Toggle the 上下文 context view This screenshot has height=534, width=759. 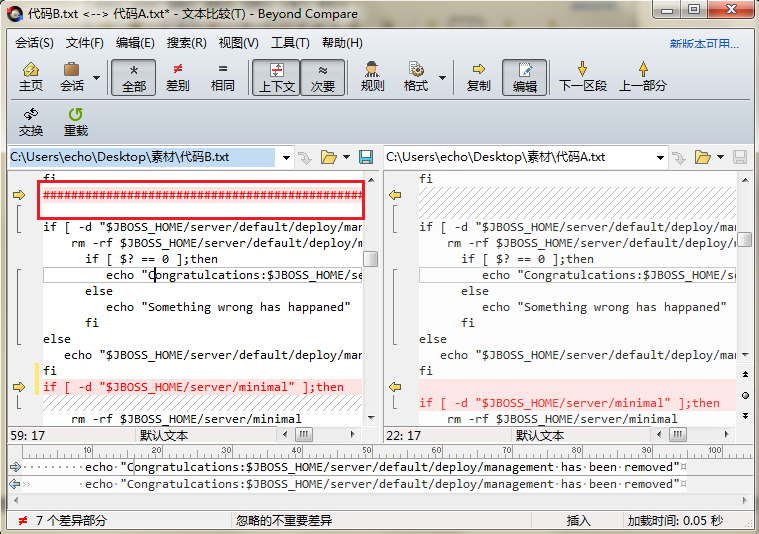click(276, 77)
